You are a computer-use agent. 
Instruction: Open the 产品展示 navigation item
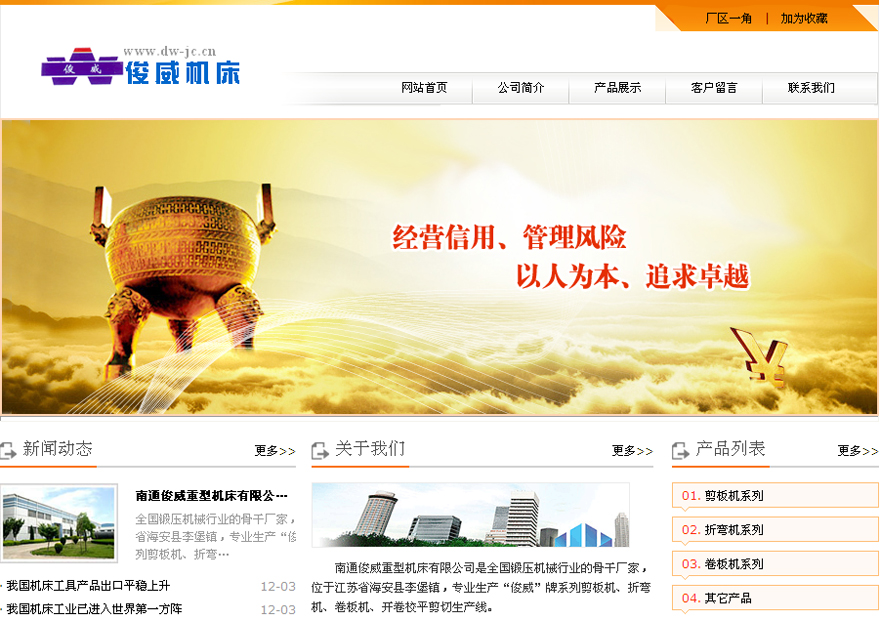tap(617, 88)
